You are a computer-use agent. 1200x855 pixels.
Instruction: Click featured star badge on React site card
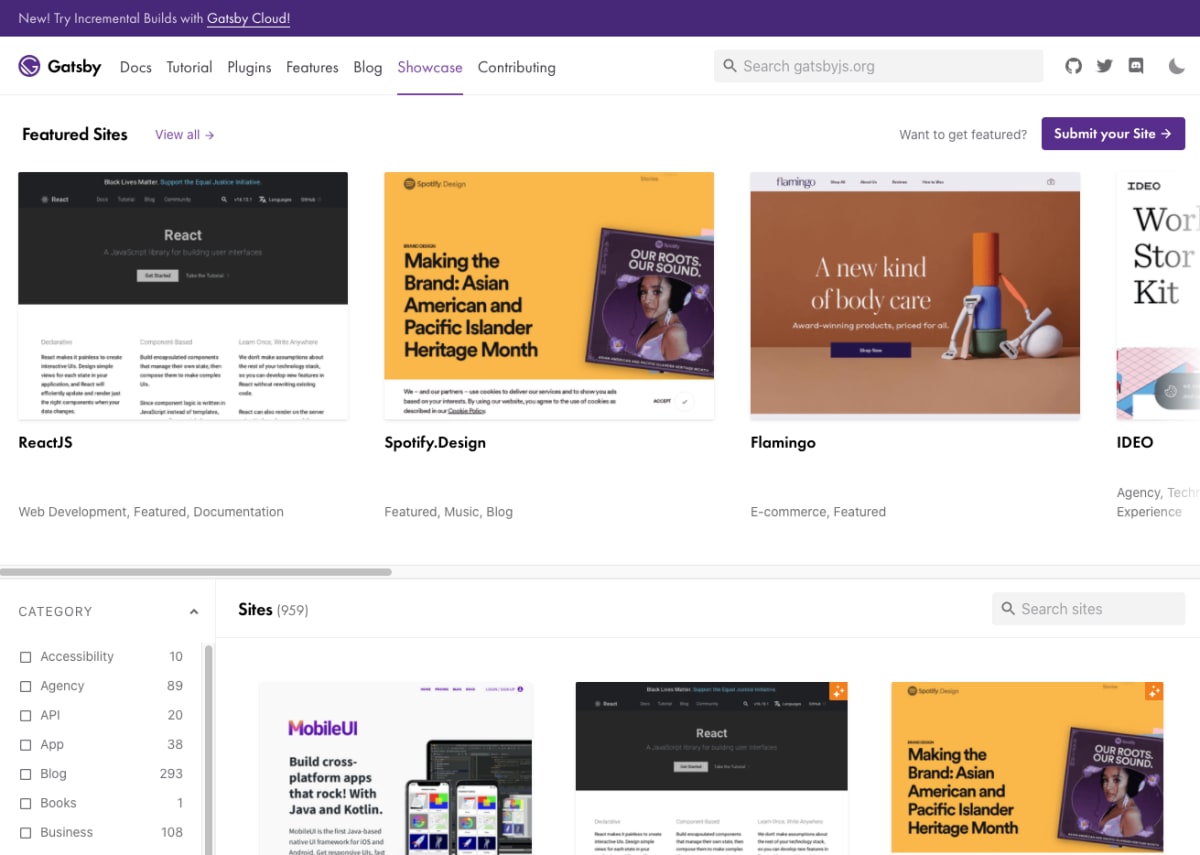click(839, 691)
